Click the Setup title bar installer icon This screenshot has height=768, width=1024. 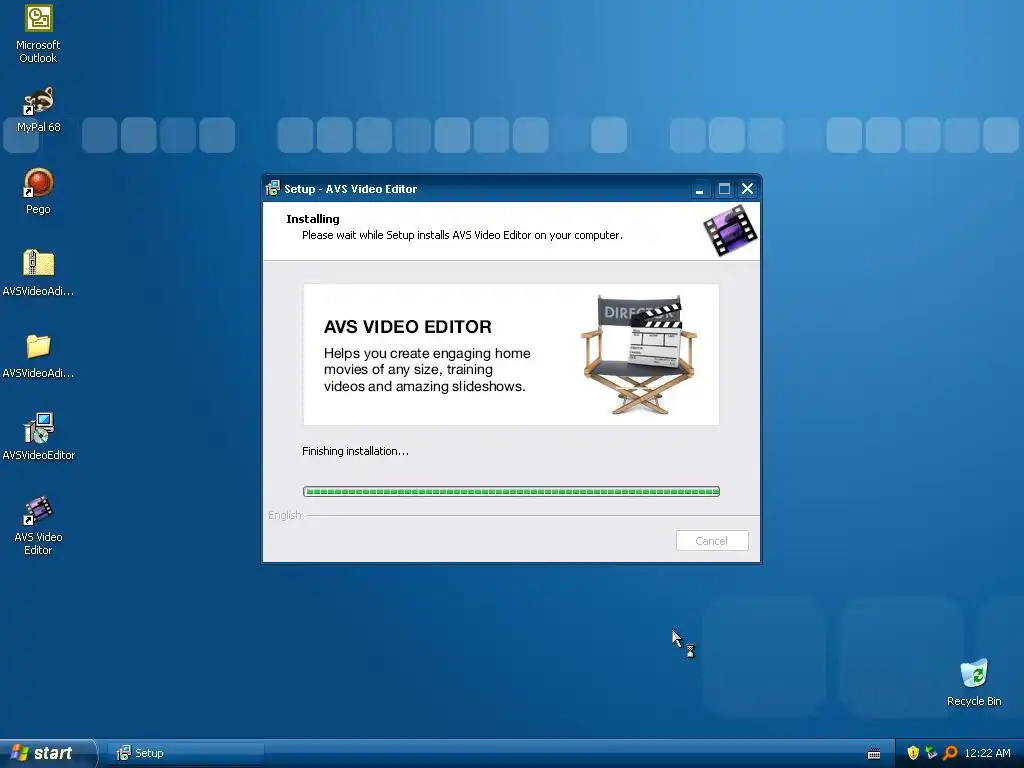click(273, 189)
